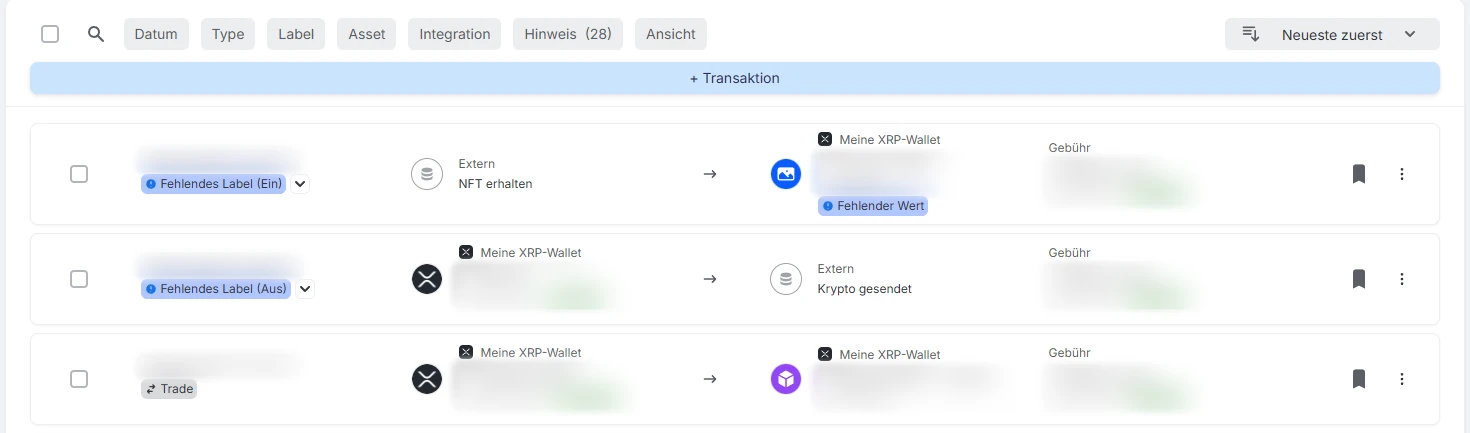Open the Neueste zuerst sort dropdown

1332,34
